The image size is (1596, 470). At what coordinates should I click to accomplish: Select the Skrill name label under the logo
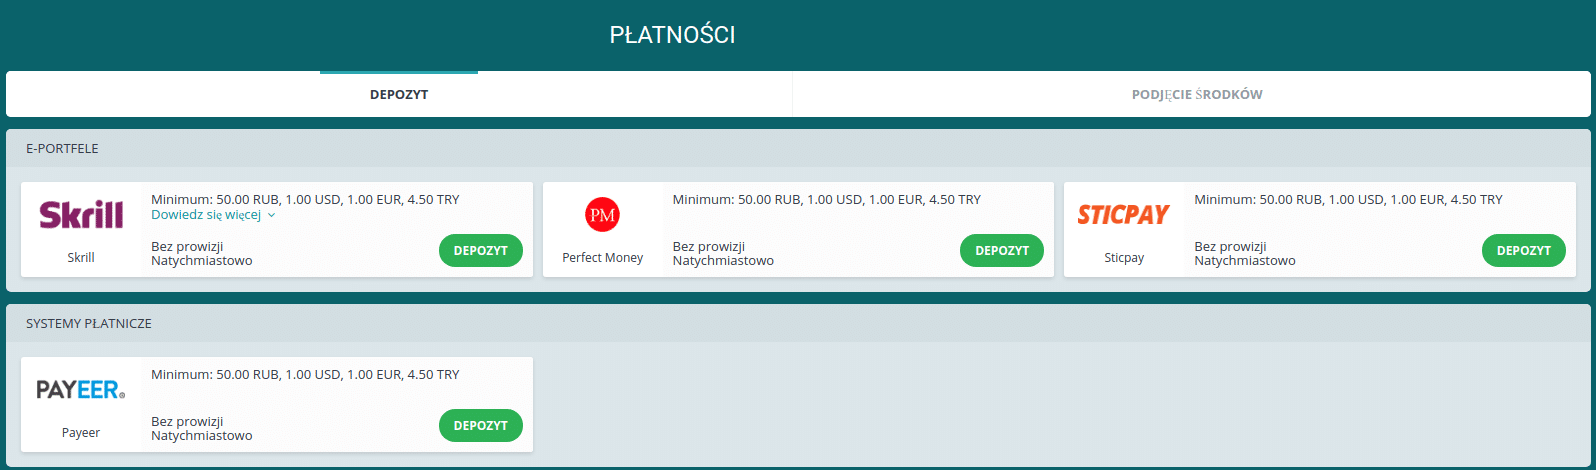click(81, 257)
